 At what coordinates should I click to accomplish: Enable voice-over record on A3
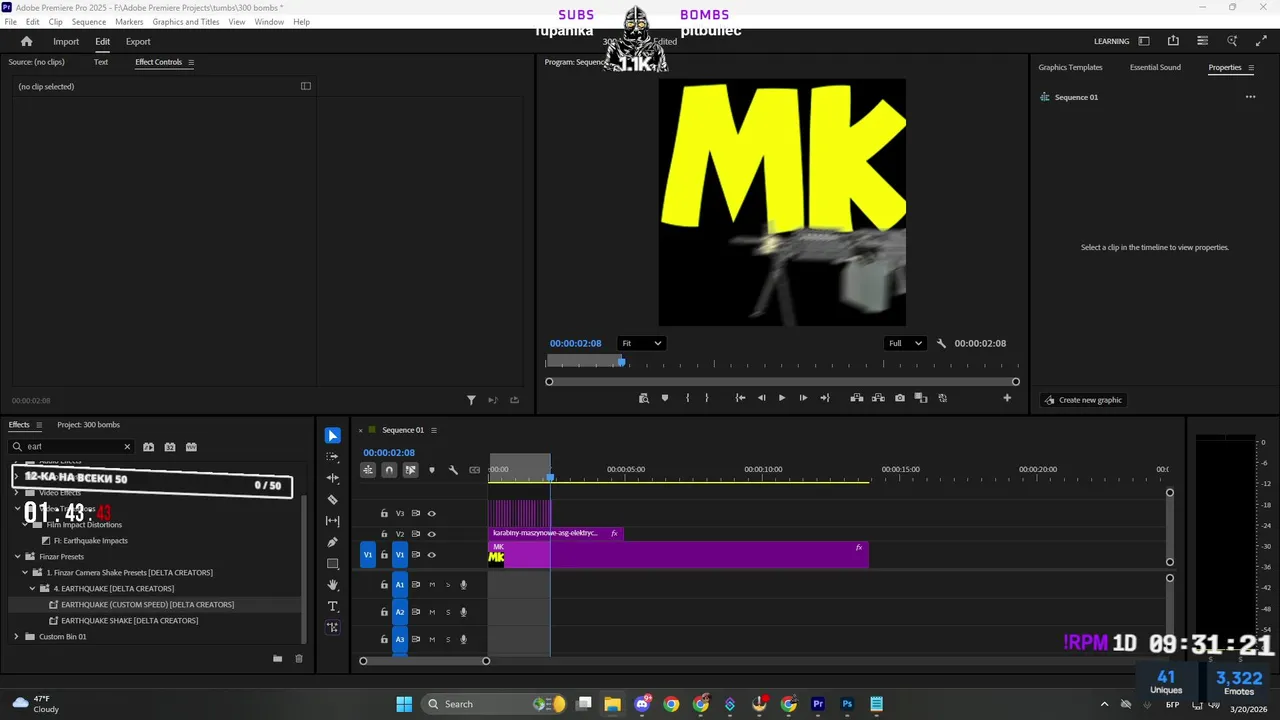[463, 639]
